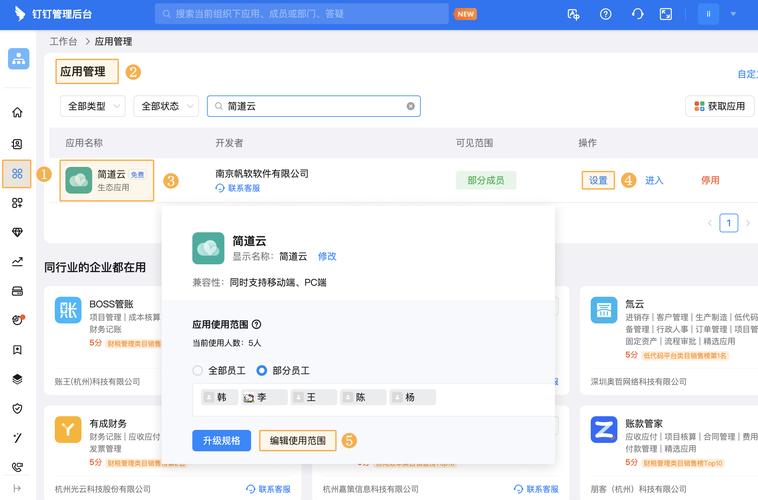Select the app management grid icon in sidebar

coord(17,174)
